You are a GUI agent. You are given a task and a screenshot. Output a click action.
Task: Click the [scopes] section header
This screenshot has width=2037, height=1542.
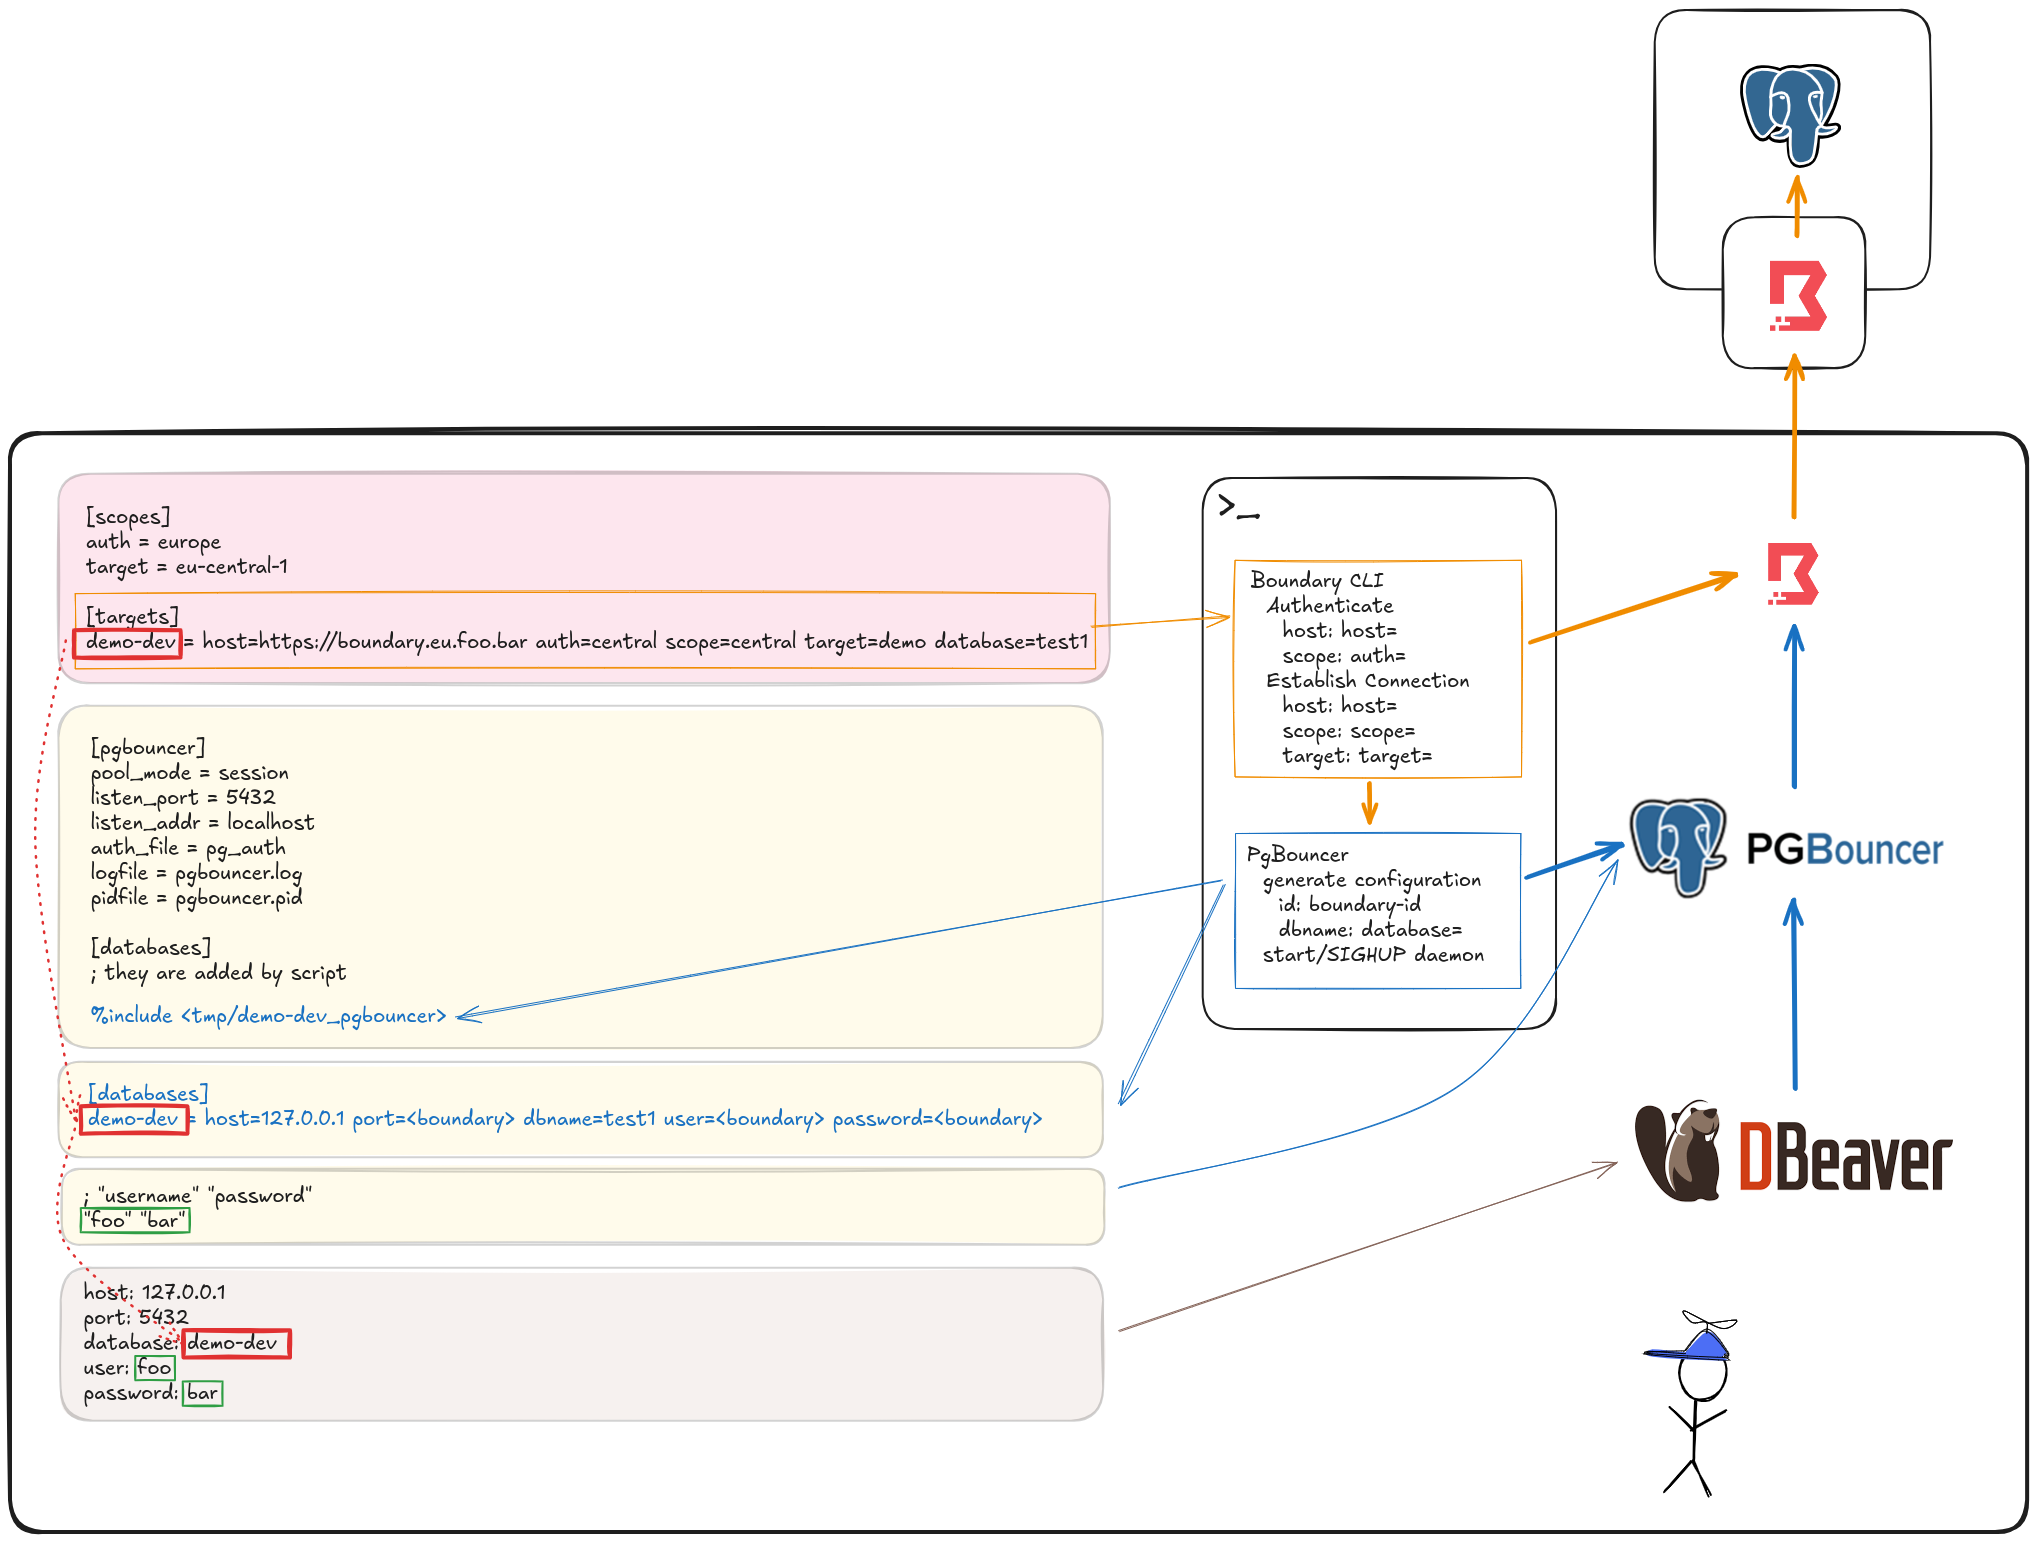128,517
